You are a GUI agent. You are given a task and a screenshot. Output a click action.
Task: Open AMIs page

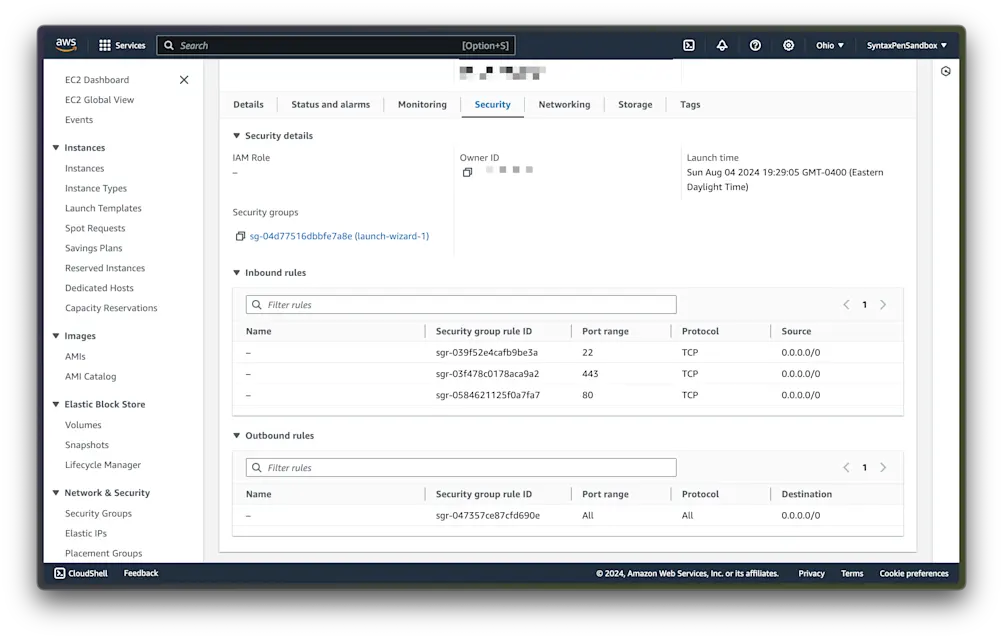pos(75,356)
